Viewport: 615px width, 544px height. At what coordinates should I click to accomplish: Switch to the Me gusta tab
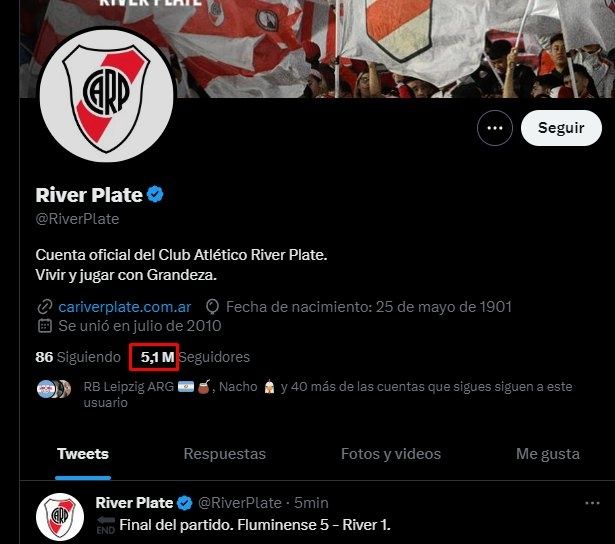[548, 454]
